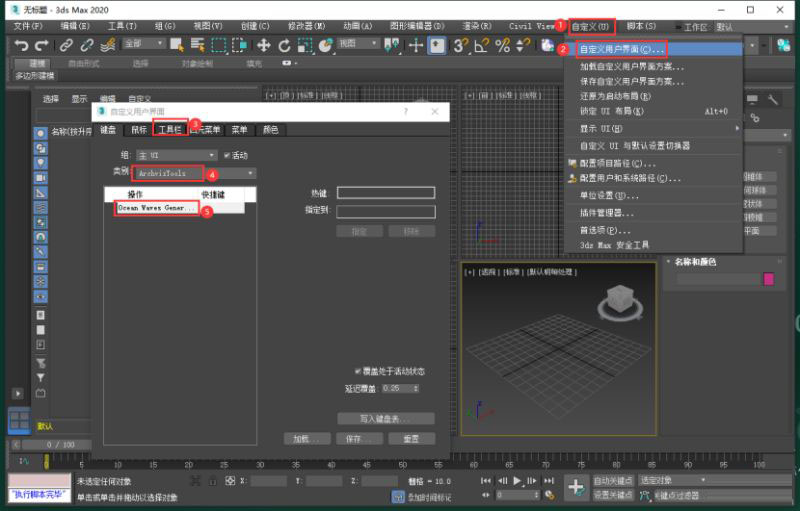Click the Select and Place icon
The height and width of the screenshot is (511, 800).
point(325,45)
